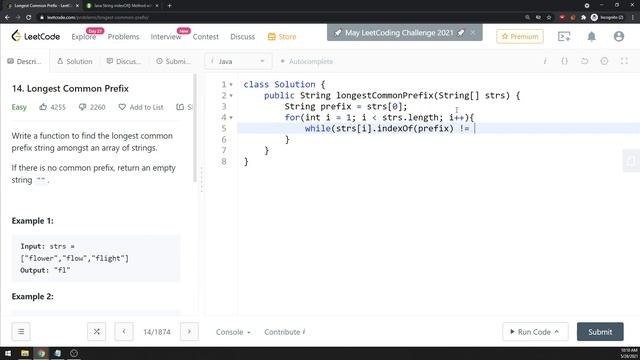The width and height of the screenshot is (640, 360).
Task: Go to the Discuss page
Action: click(242, 37)
